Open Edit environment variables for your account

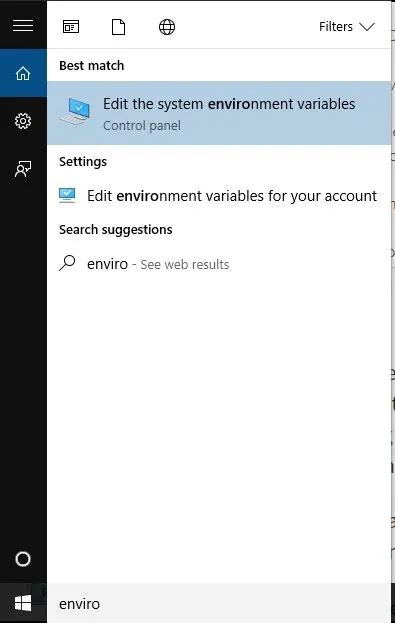click(219, 196)
